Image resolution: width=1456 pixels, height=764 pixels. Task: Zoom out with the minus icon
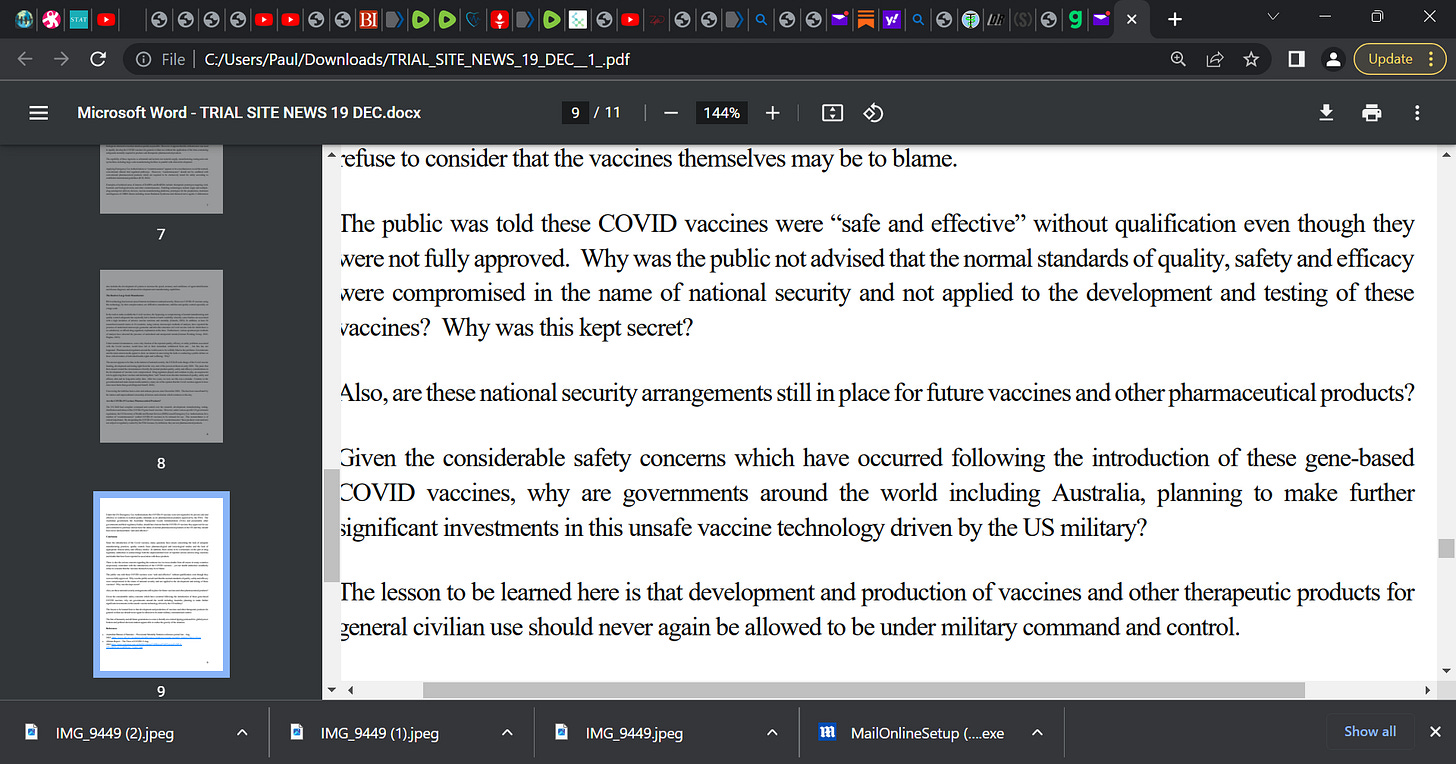tap(671, 113)
